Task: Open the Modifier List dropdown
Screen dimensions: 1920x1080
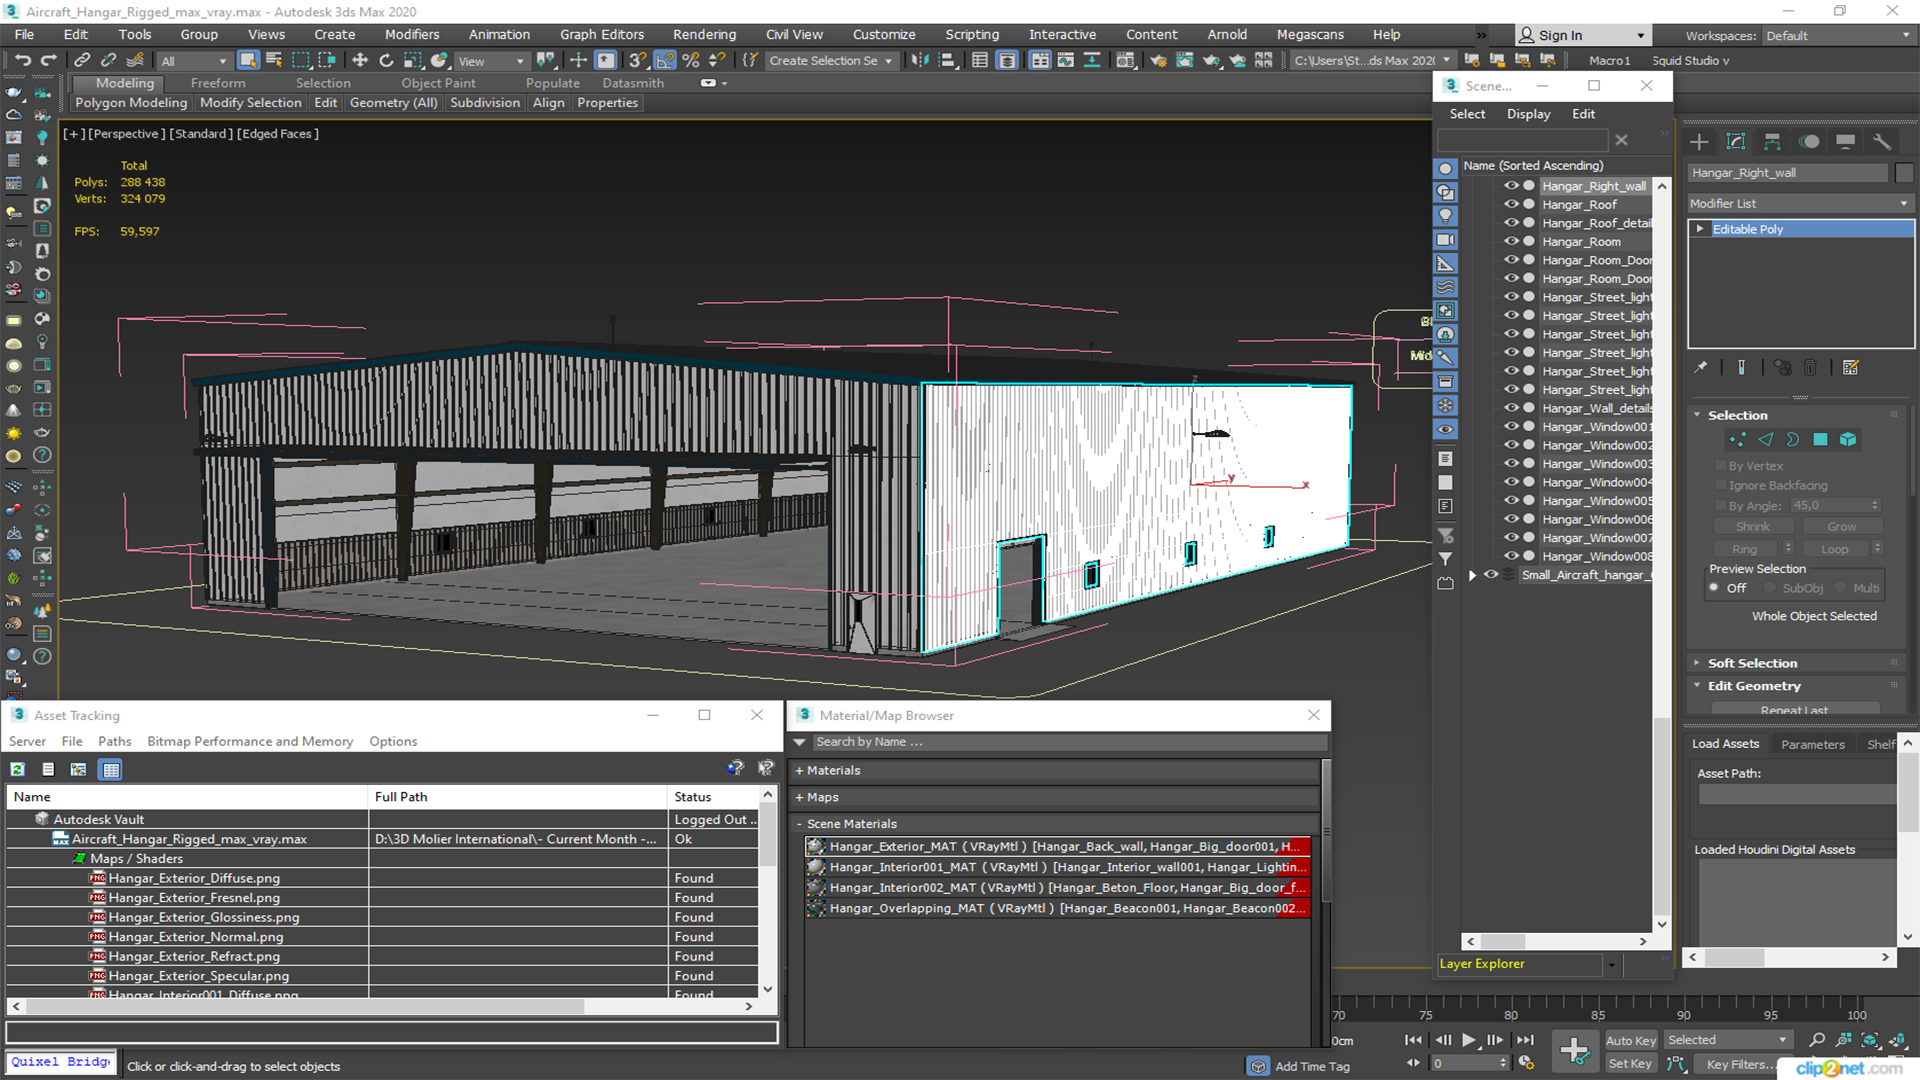Action: click(1799, 203)
